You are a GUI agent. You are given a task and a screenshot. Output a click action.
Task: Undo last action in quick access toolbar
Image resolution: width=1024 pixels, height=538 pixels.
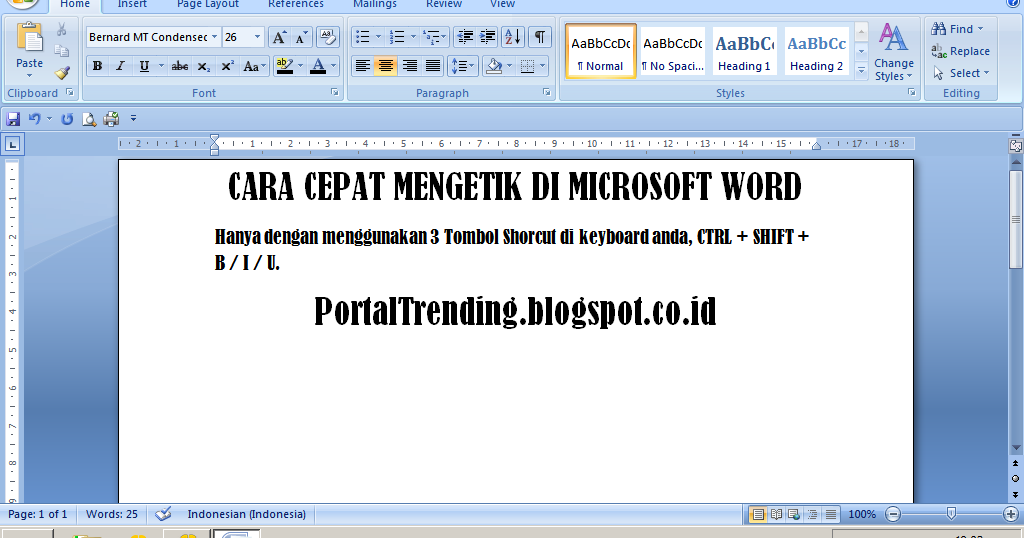tap(34, 119)
